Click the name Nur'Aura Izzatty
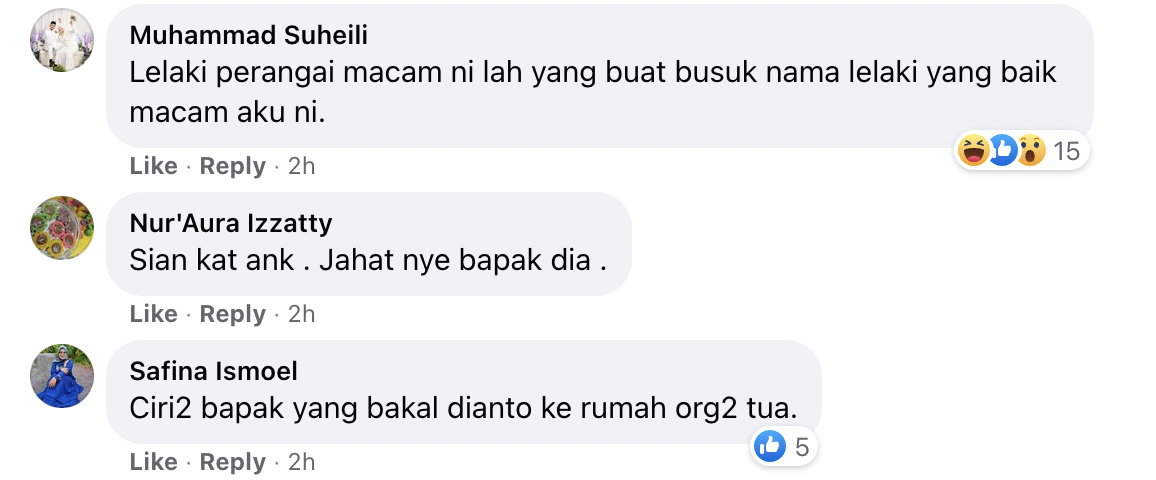 tap(231, 223)
